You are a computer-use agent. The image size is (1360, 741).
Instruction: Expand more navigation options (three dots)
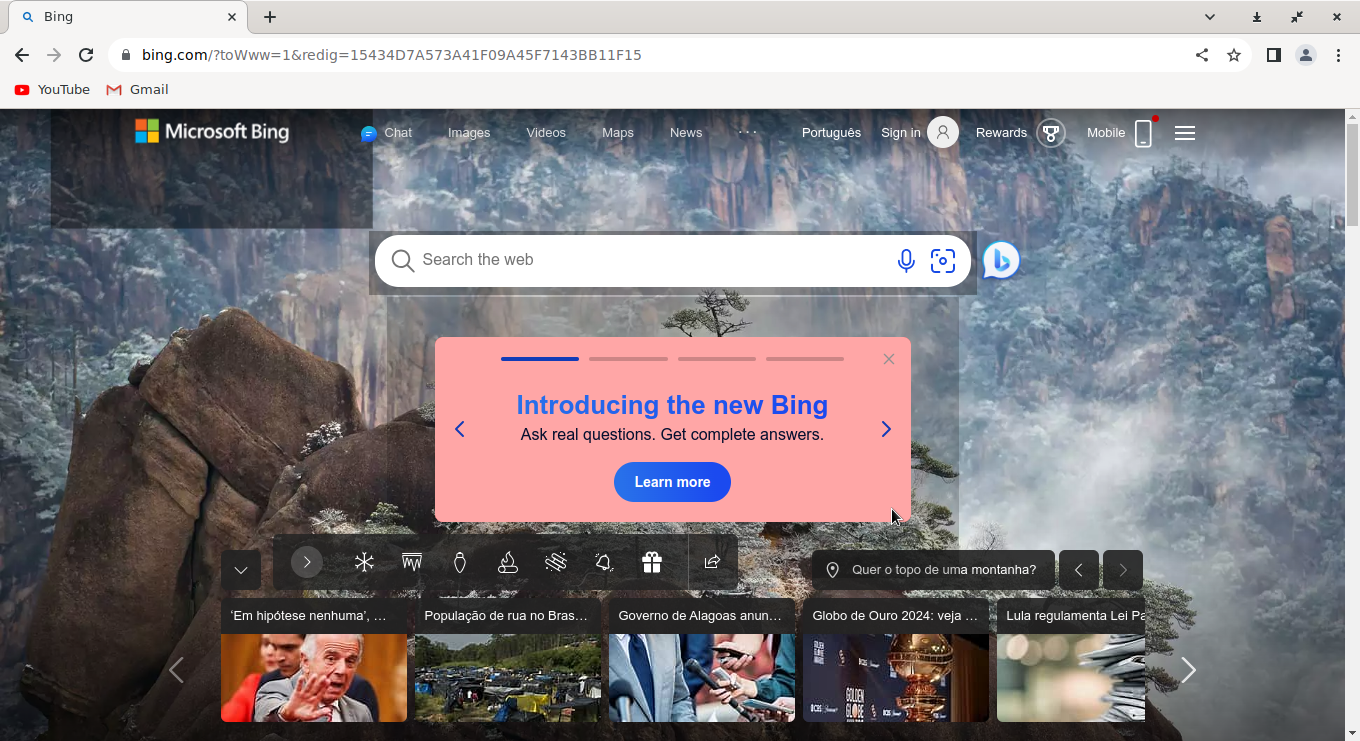[x=748, y=132]
